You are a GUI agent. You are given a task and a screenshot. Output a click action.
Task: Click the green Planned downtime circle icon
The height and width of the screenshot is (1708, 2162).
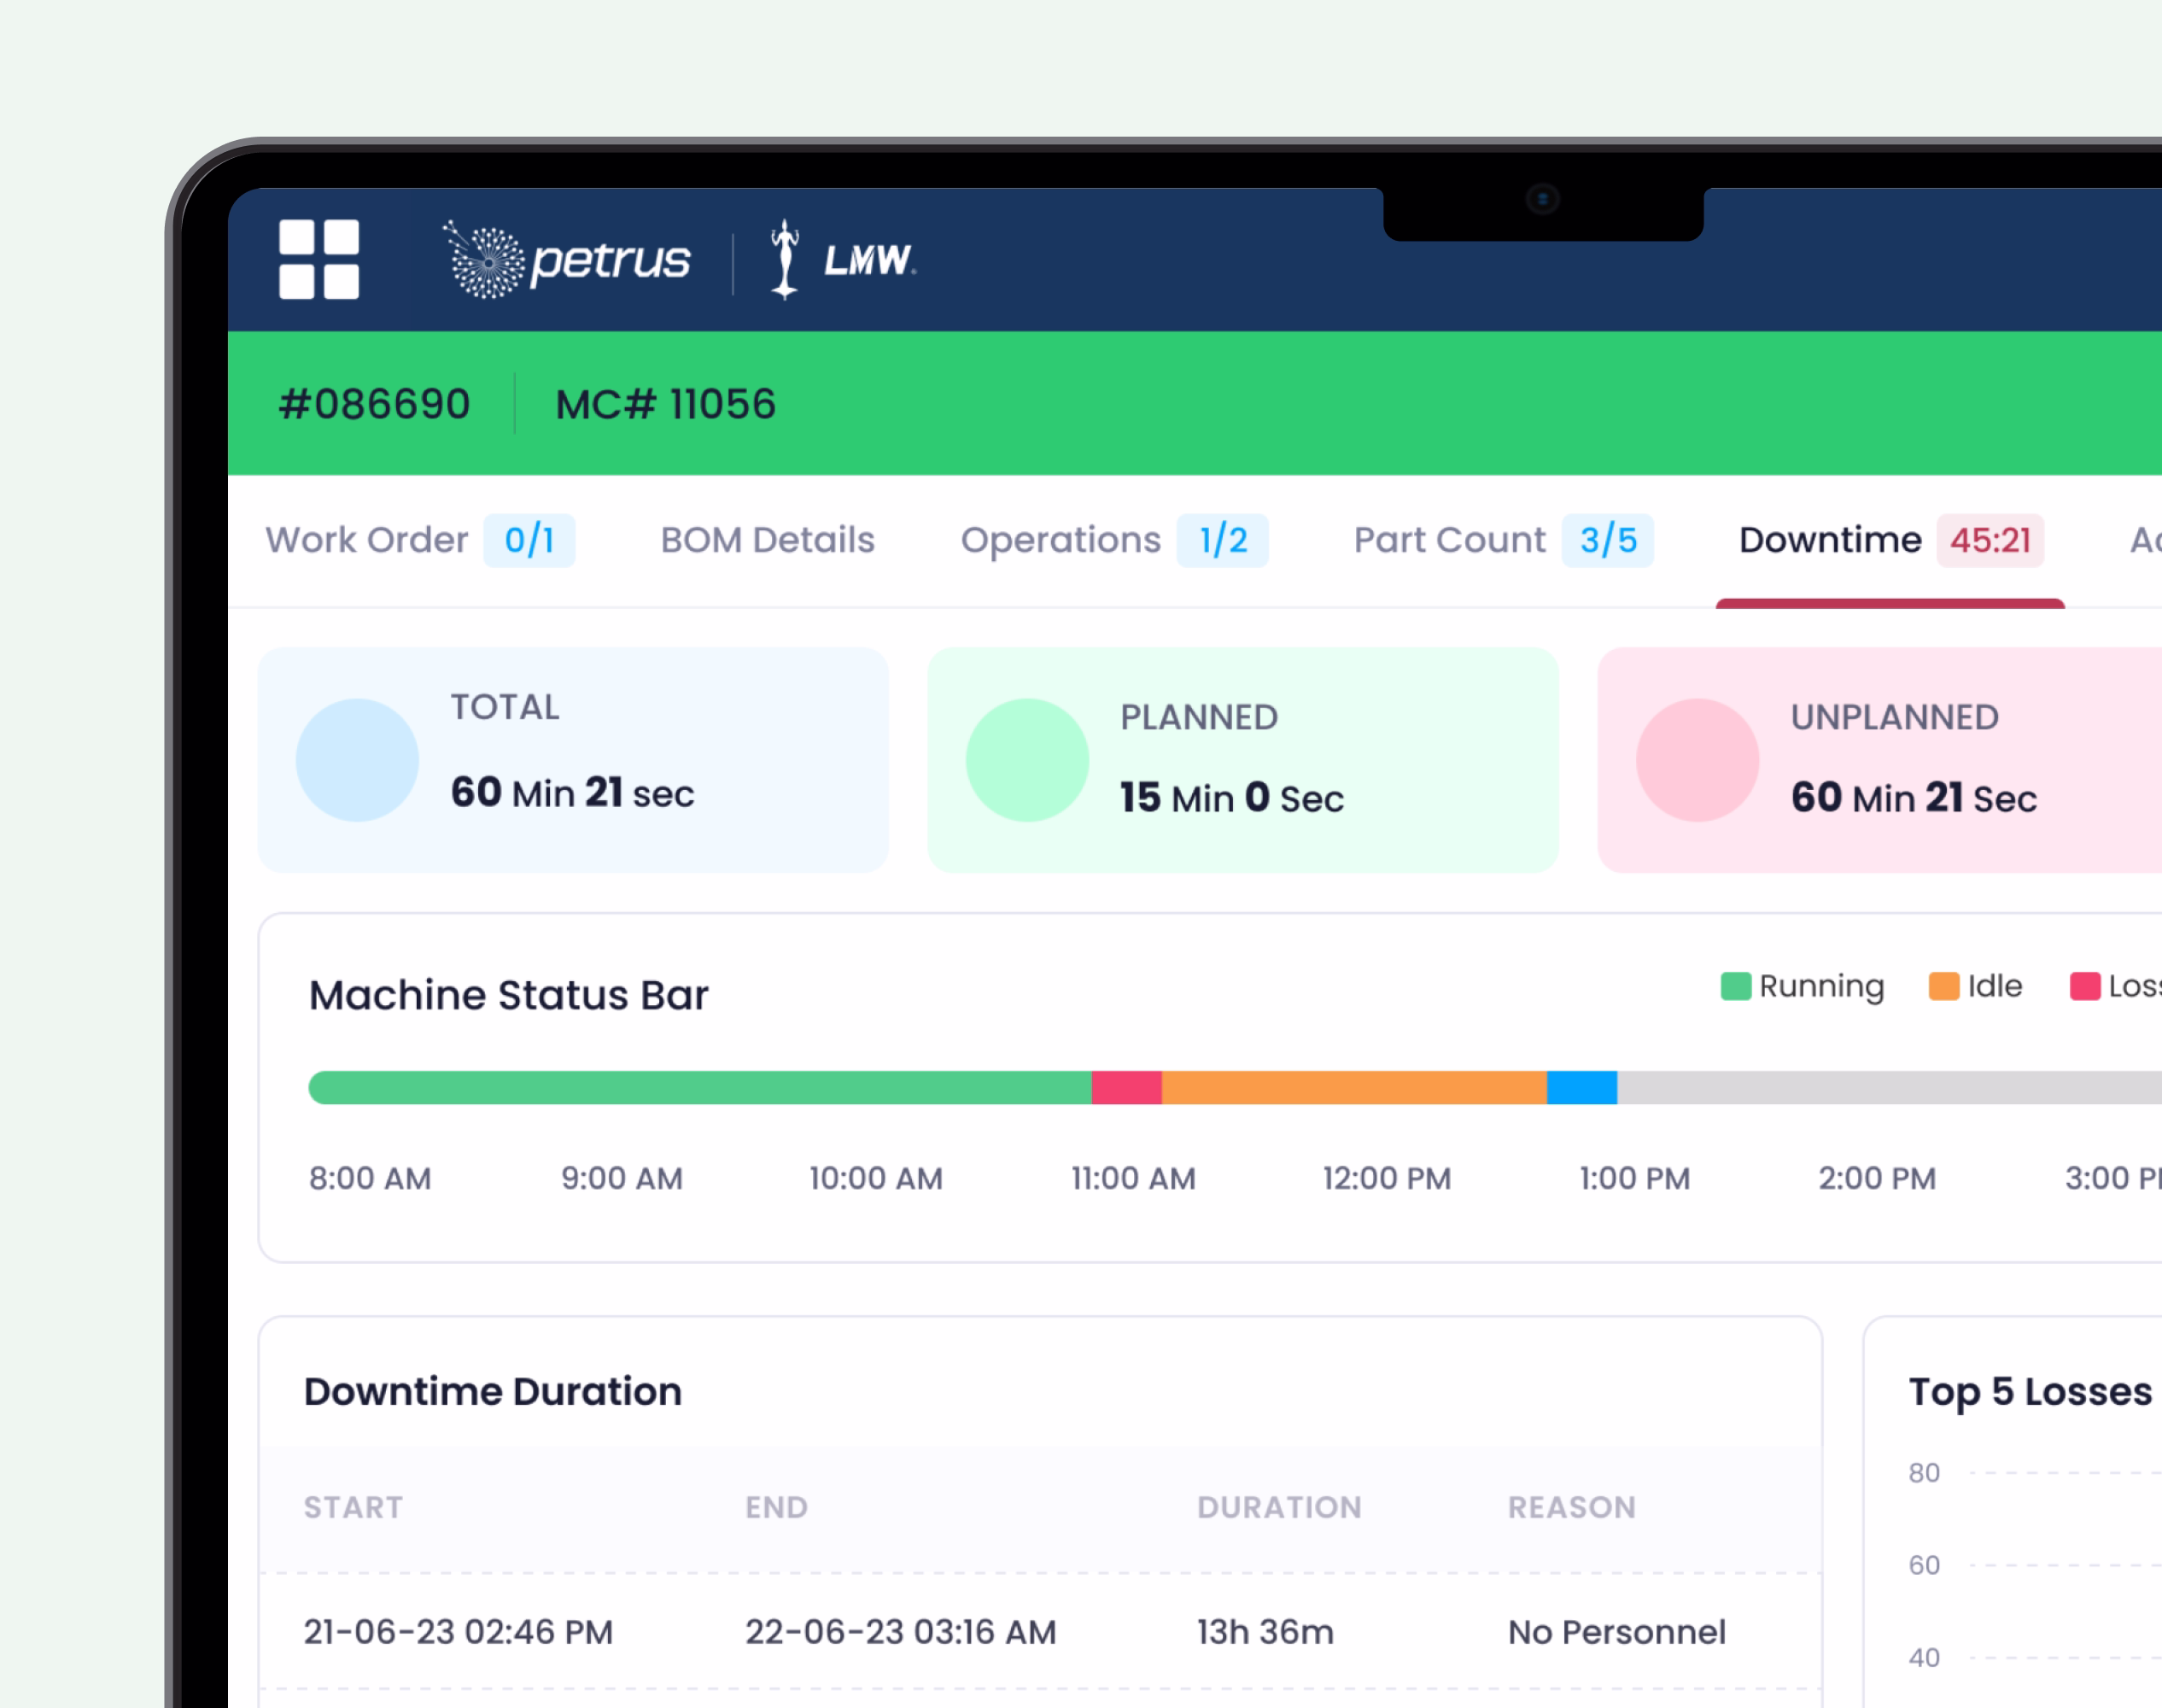pos(1027,760)
